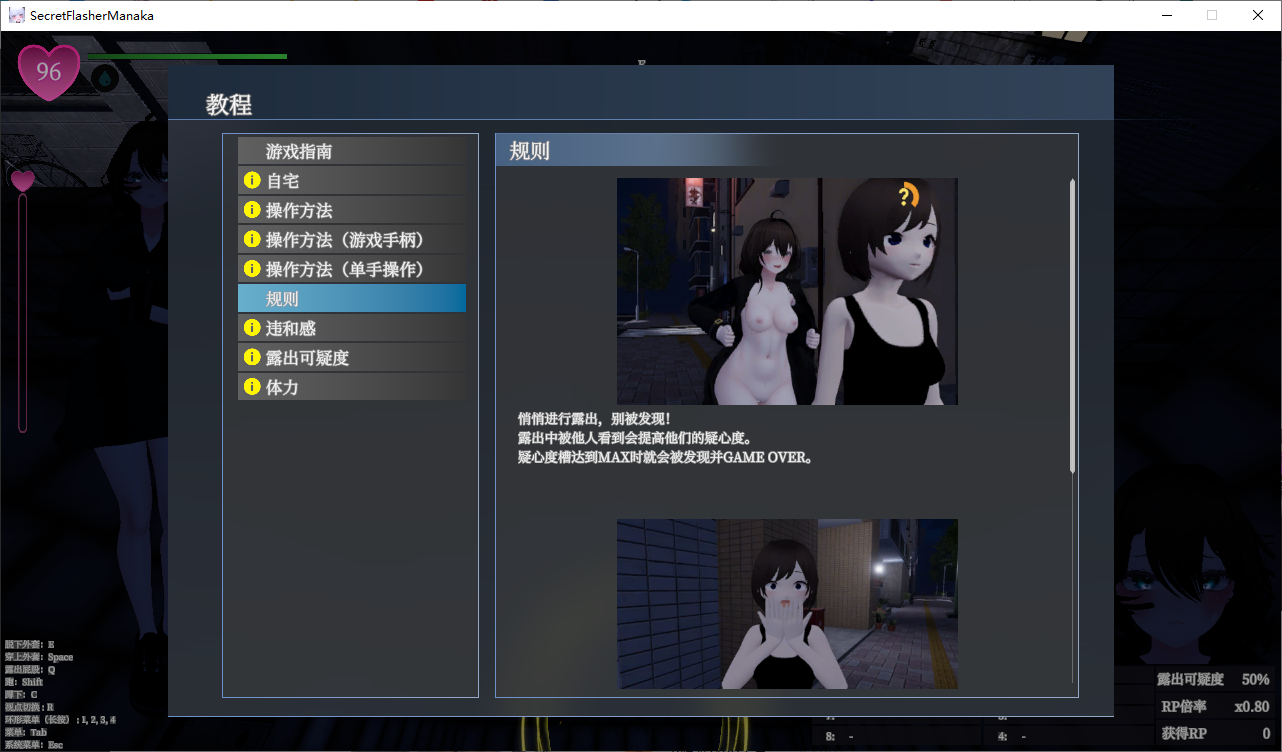Click the pink heart icon showing 96
Image resolution: width=1282 pixels, height=752 pixels.
[x=48, y=72]
